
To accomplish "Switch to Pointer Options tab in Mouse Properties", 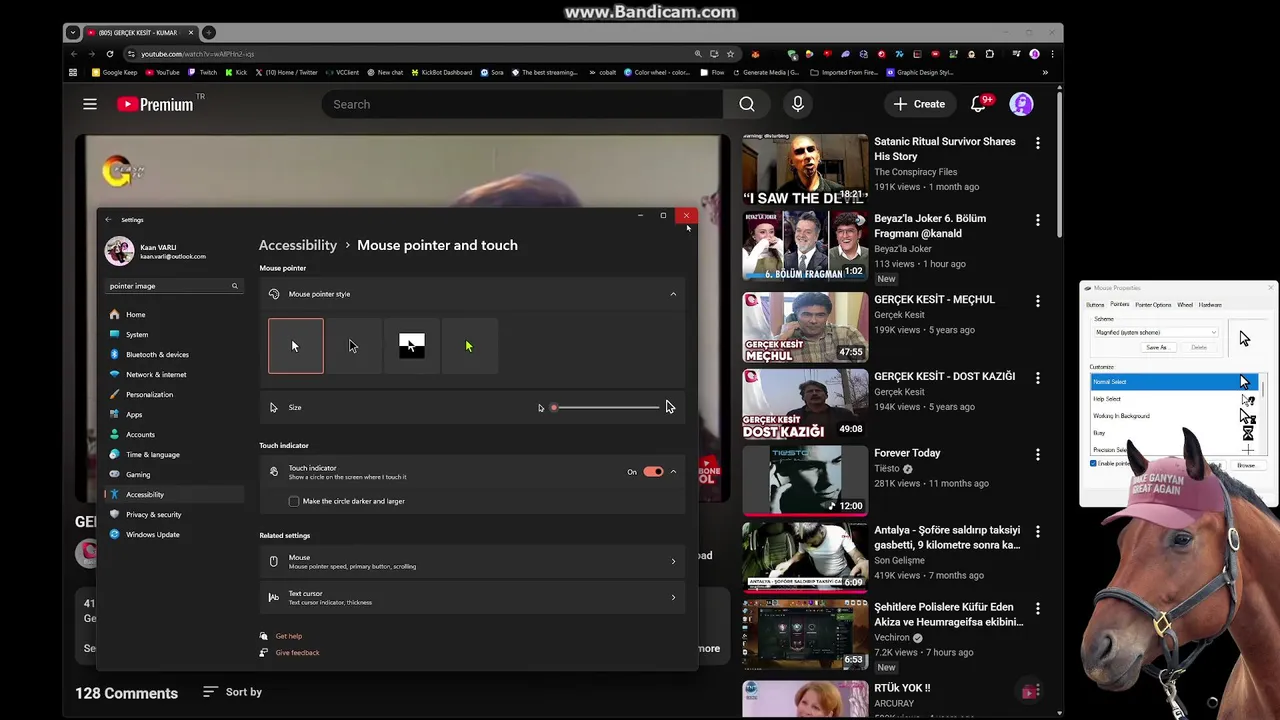I will coord(1153,305).
